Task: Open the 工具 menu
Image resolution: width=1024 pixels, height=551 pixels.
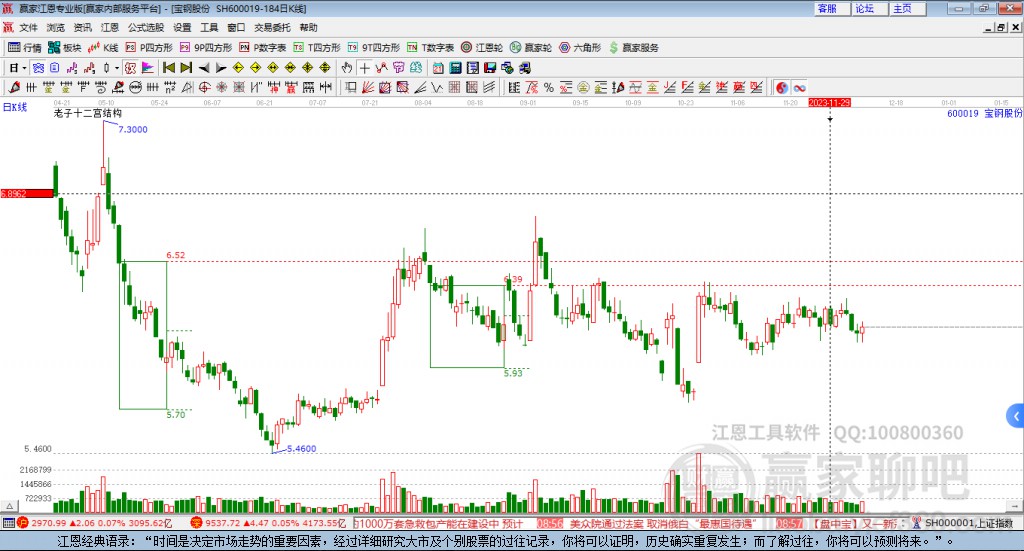Action: (209, 27)
